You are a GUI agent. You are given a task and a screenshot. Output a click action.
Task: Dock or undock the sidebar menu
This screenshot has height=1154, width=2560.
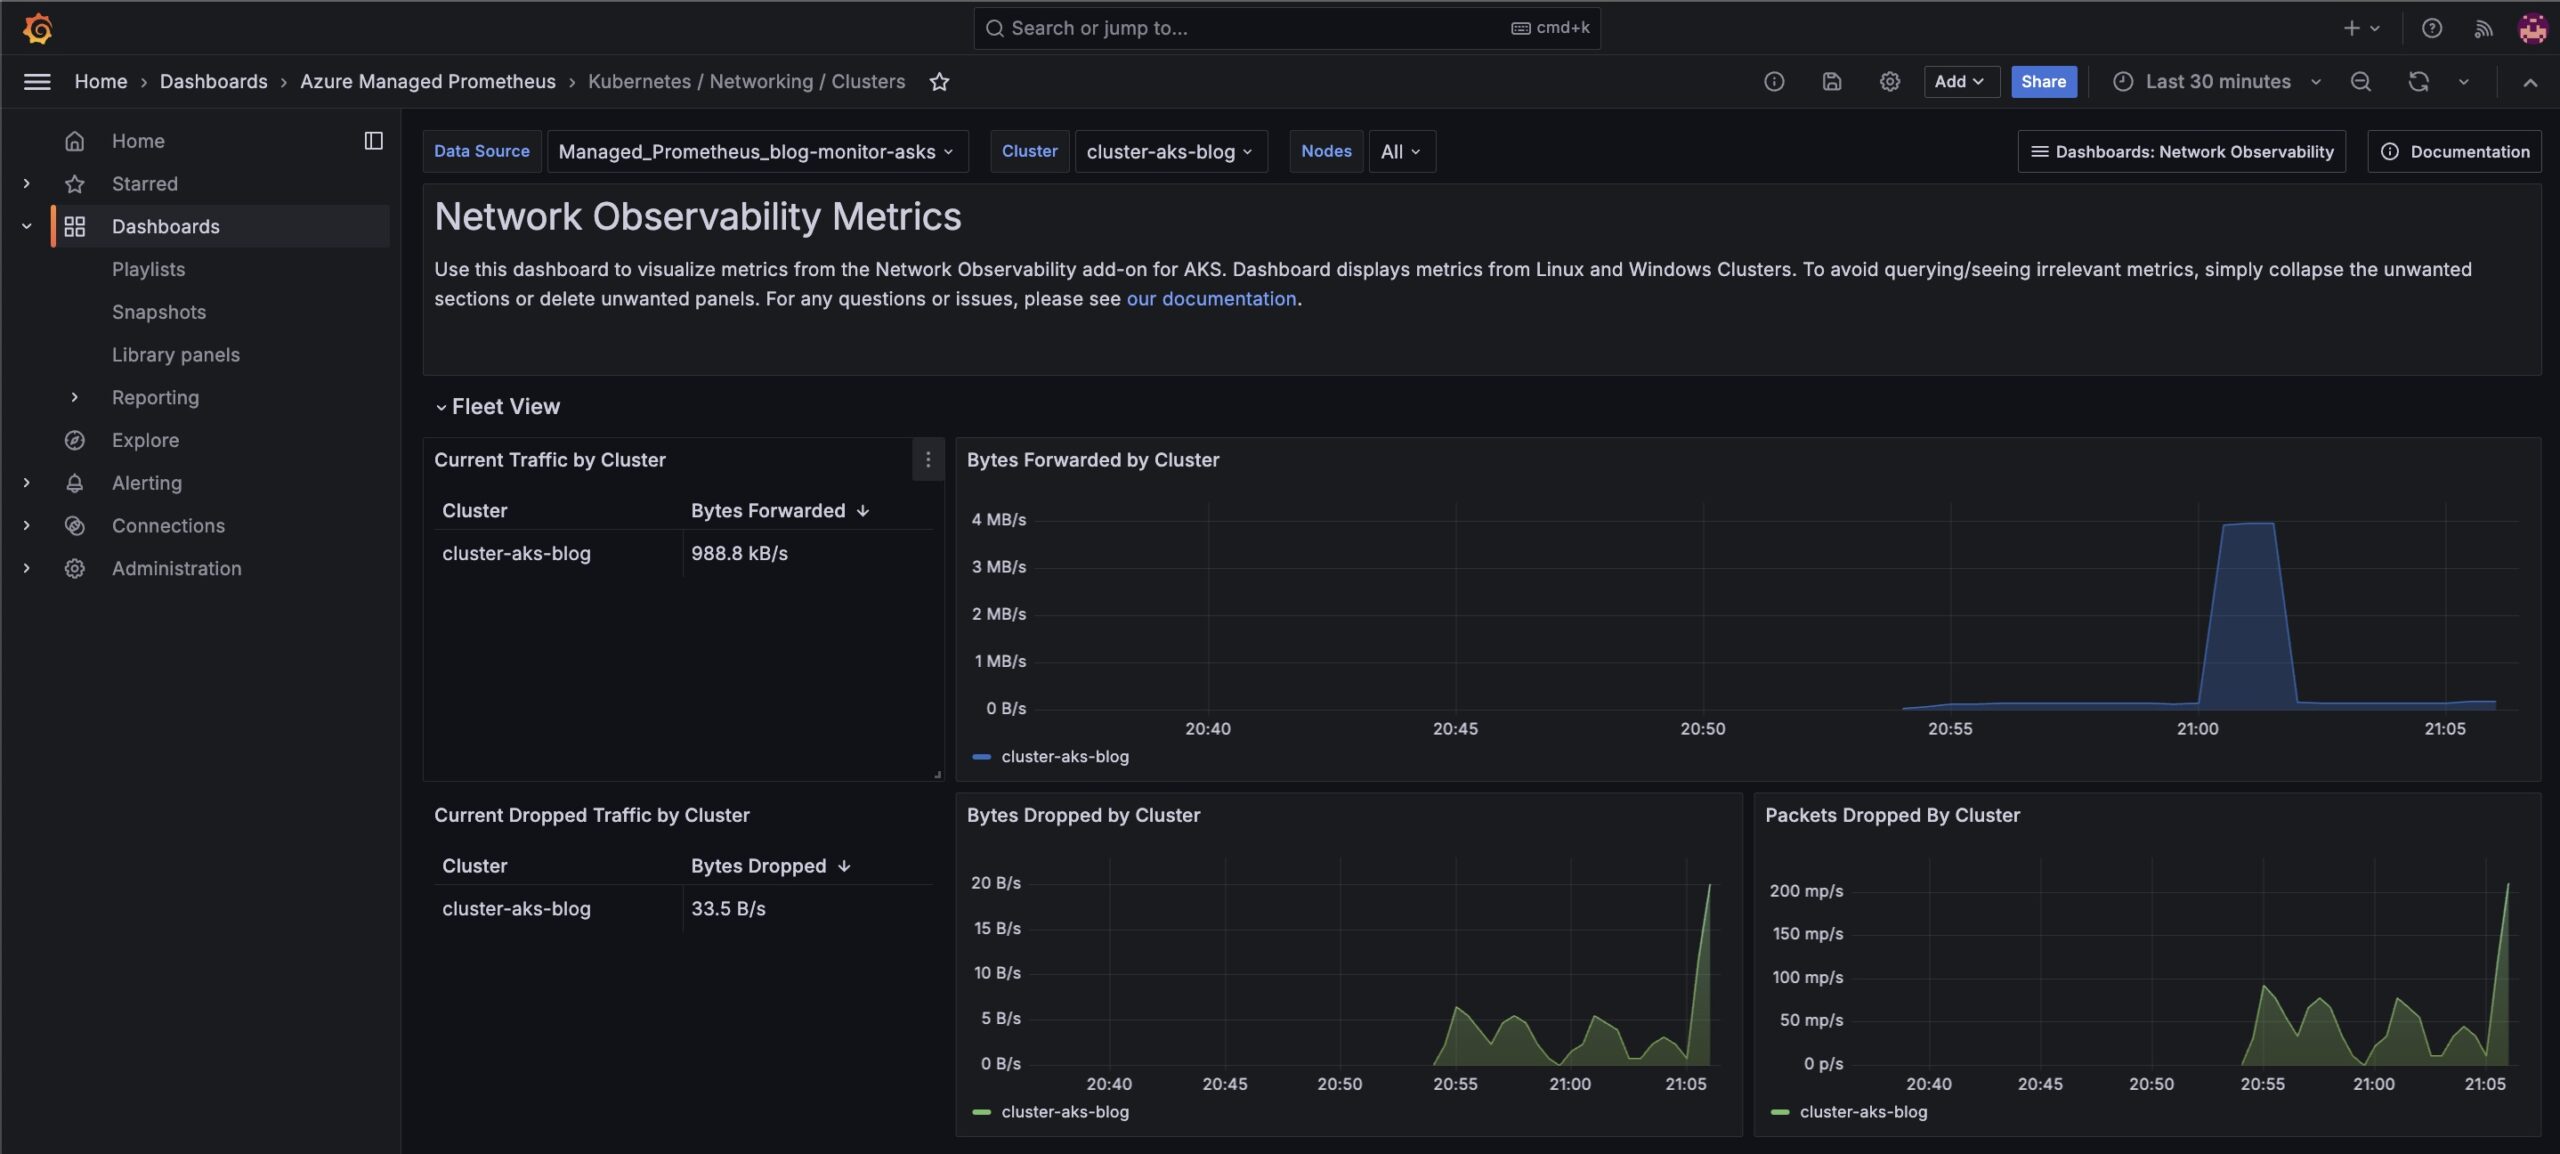(373, 141)
